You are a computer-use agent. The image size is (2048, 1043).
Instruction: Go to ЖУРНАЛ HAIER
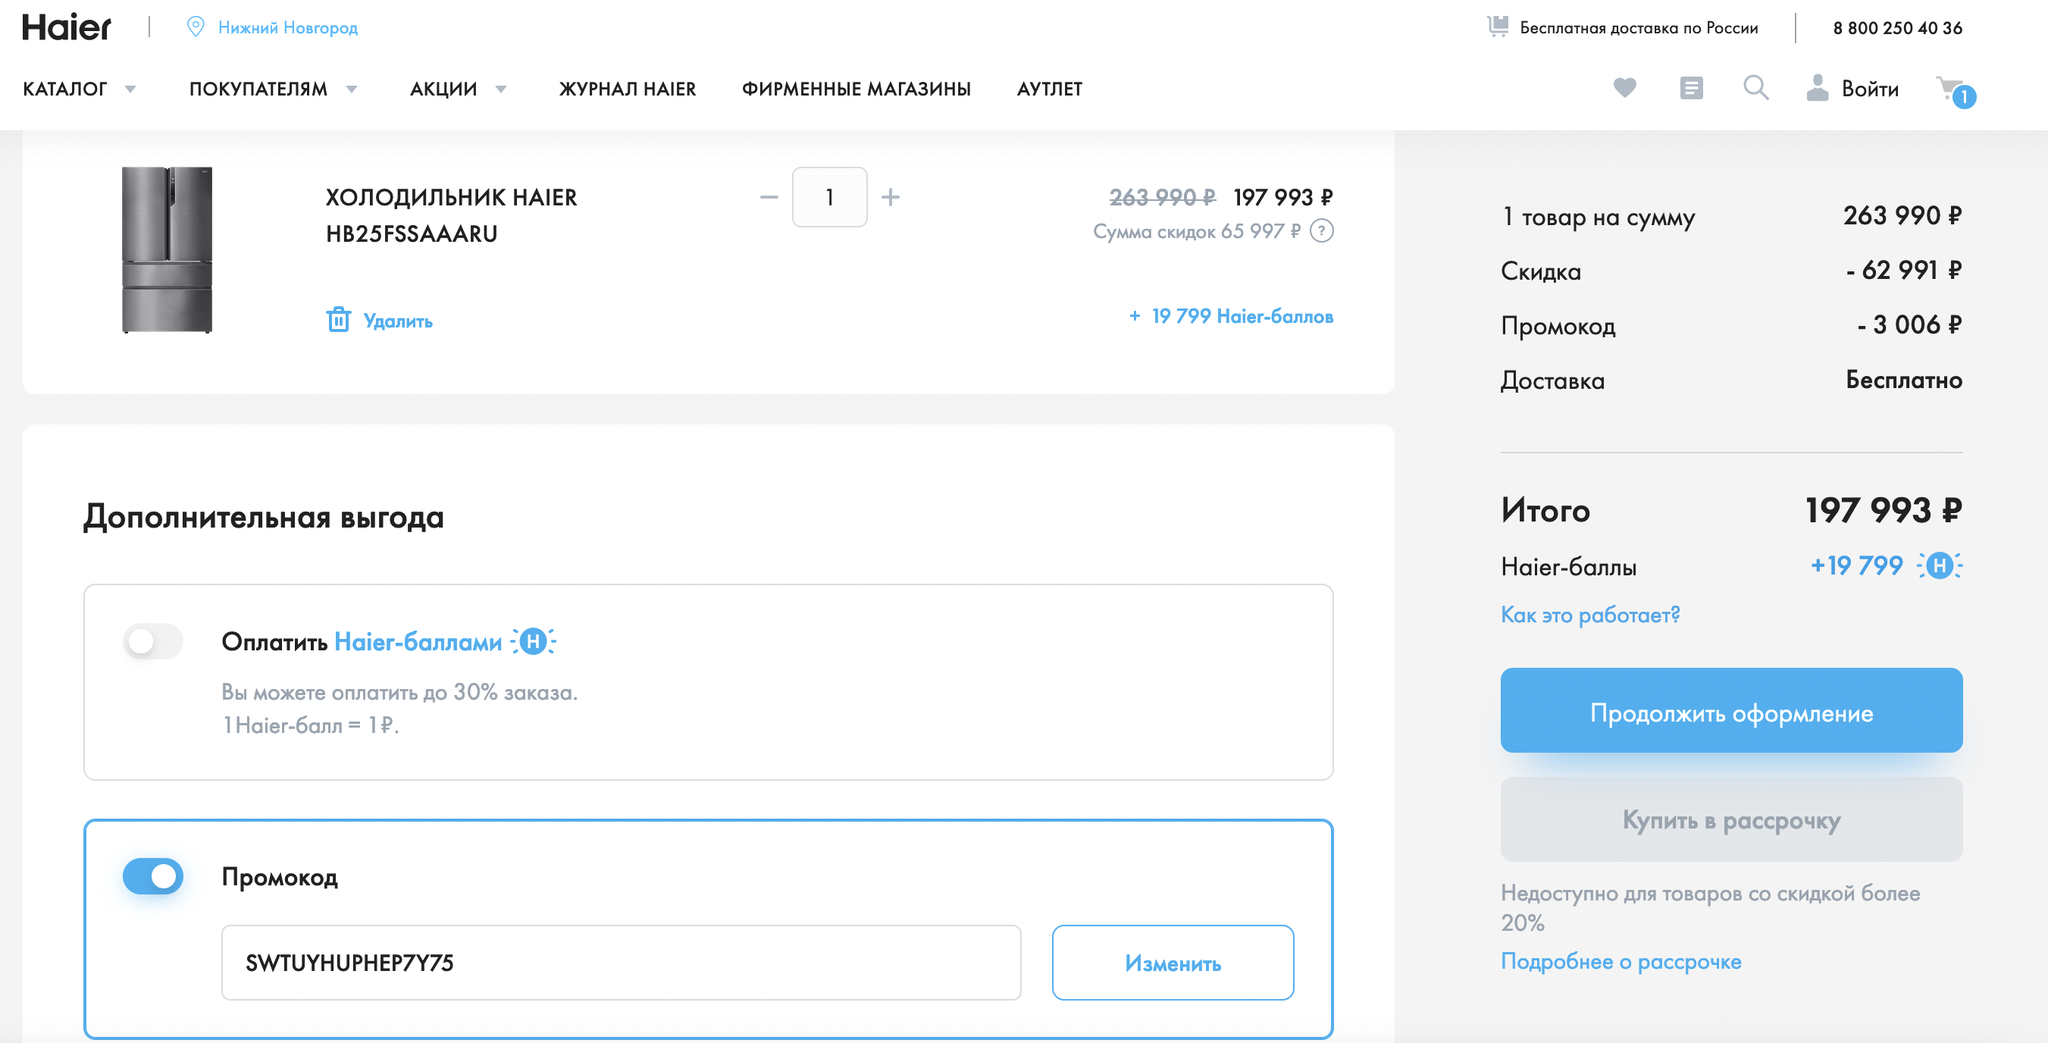coord(627,89)
